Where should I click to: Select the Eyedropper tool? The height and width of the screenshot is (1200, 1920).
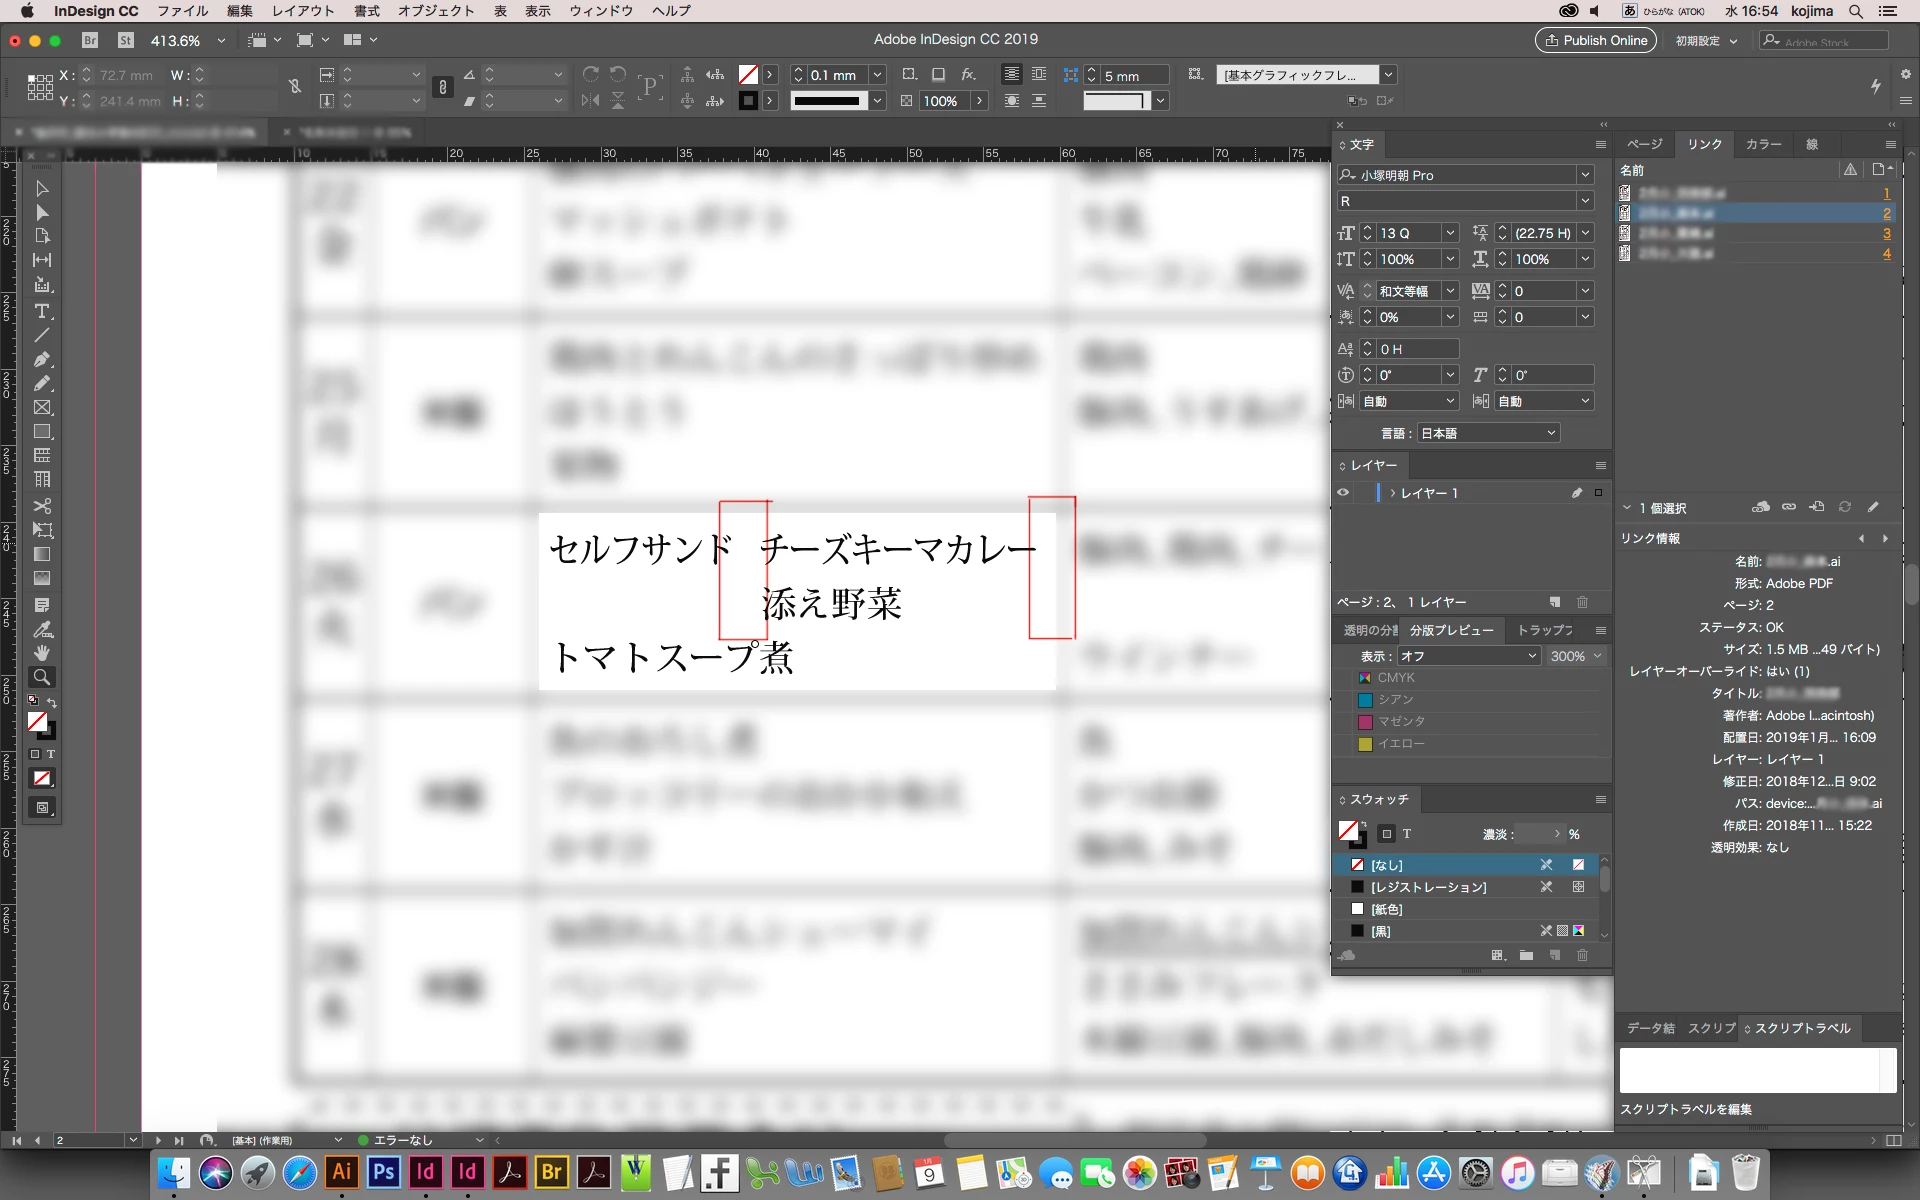42,629
